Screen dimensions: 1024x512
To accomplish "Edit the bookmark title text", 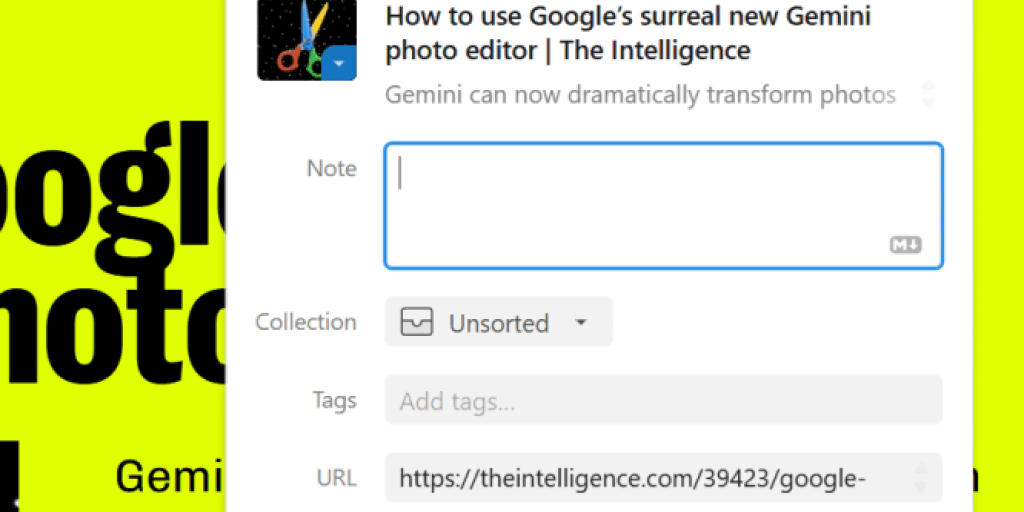I will [628, 33].
